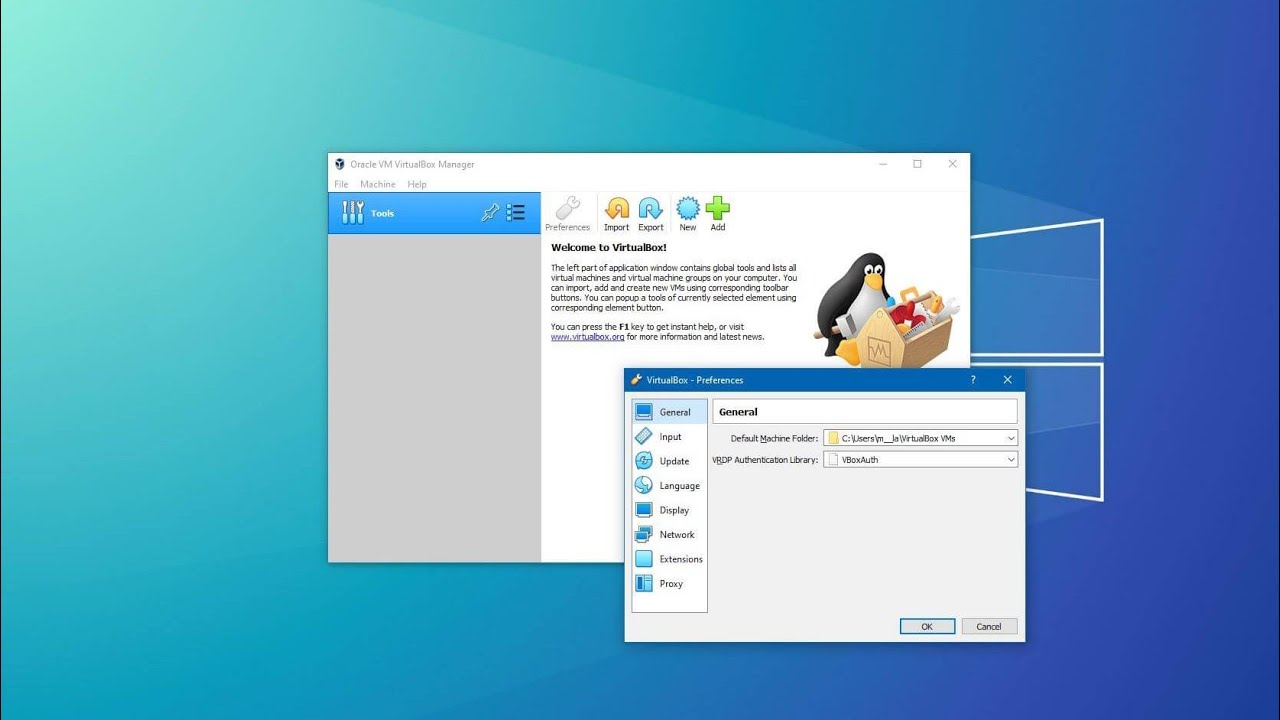The image size is (1280, 720).
Task: Click OK in Preferences dialog
Action: pos(927,626)
